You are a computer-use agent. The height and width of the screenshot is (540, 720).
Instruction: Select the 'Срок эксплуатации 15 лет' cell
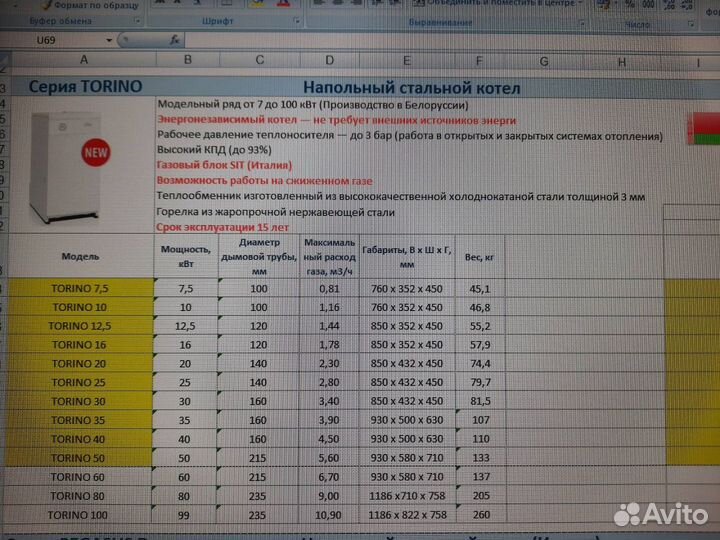(x=222, y=227)
